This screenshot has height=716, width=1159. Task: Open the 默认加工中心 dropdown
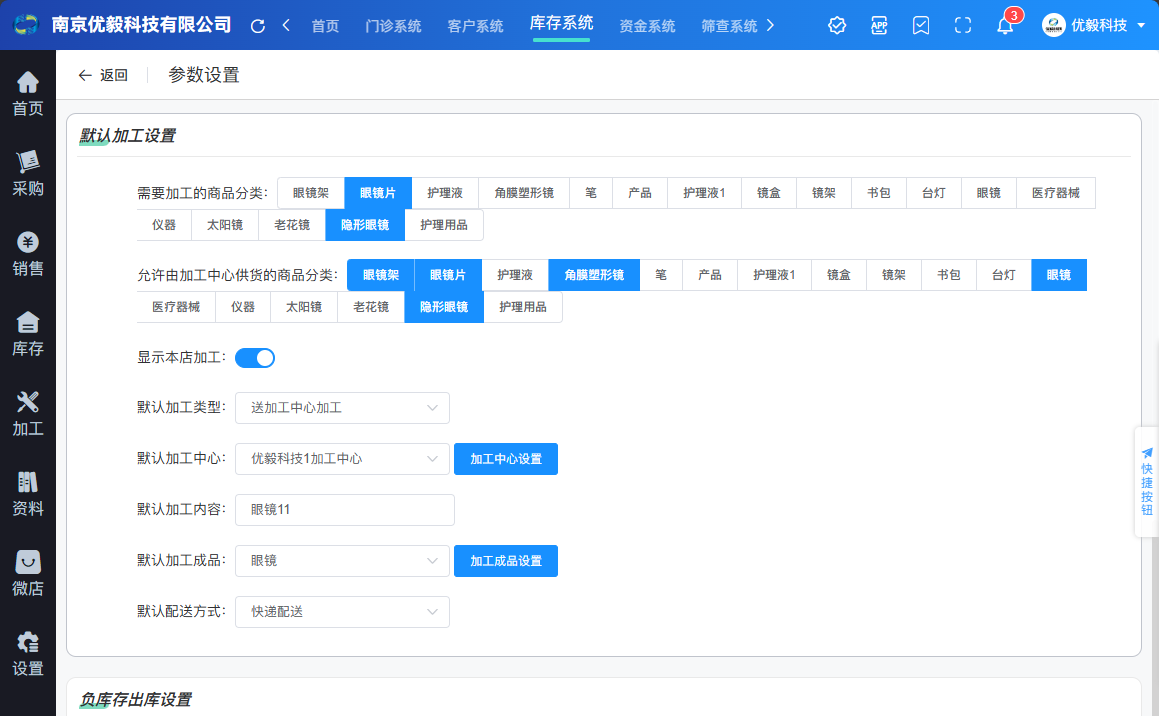pyautogui.click(x=342, y=459)
